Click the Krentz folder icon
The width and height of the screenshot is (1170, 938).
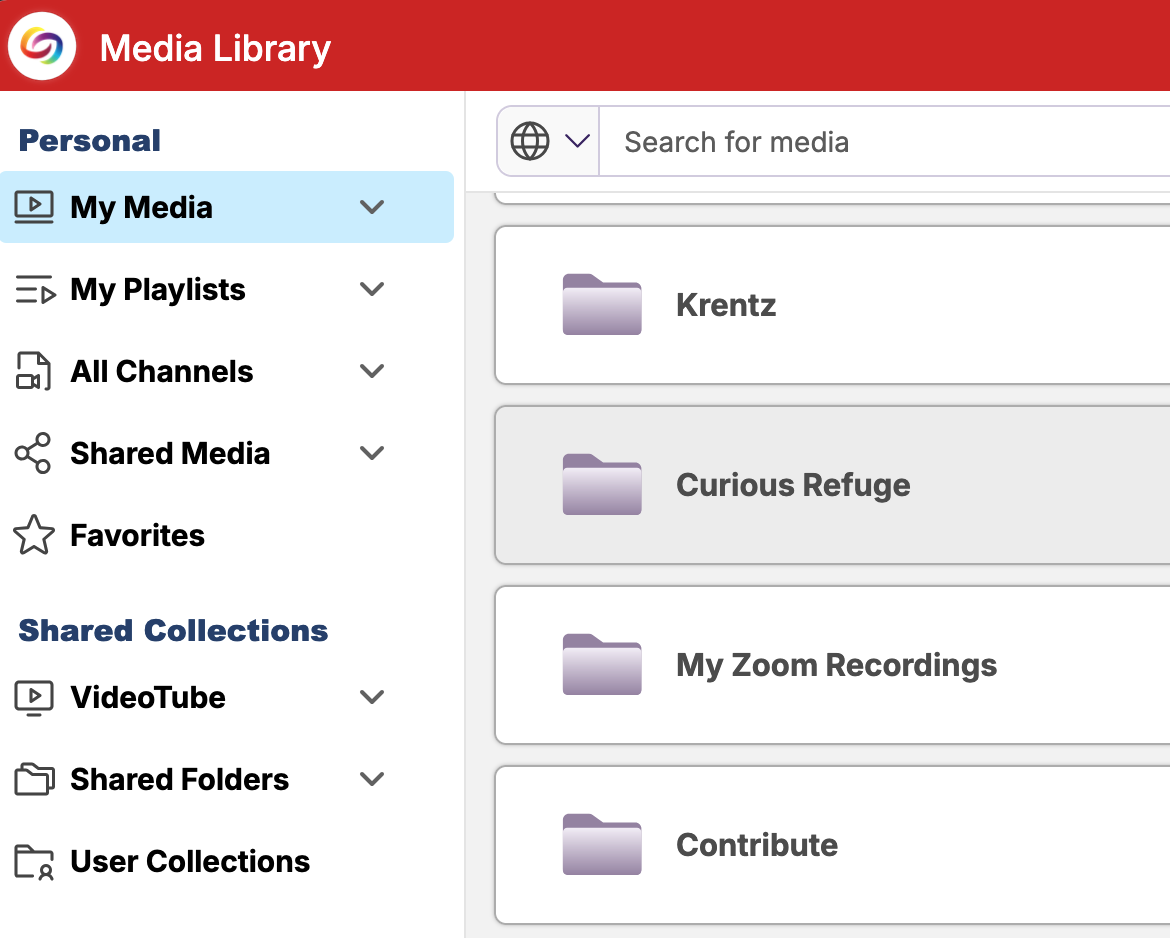point(602,304)
